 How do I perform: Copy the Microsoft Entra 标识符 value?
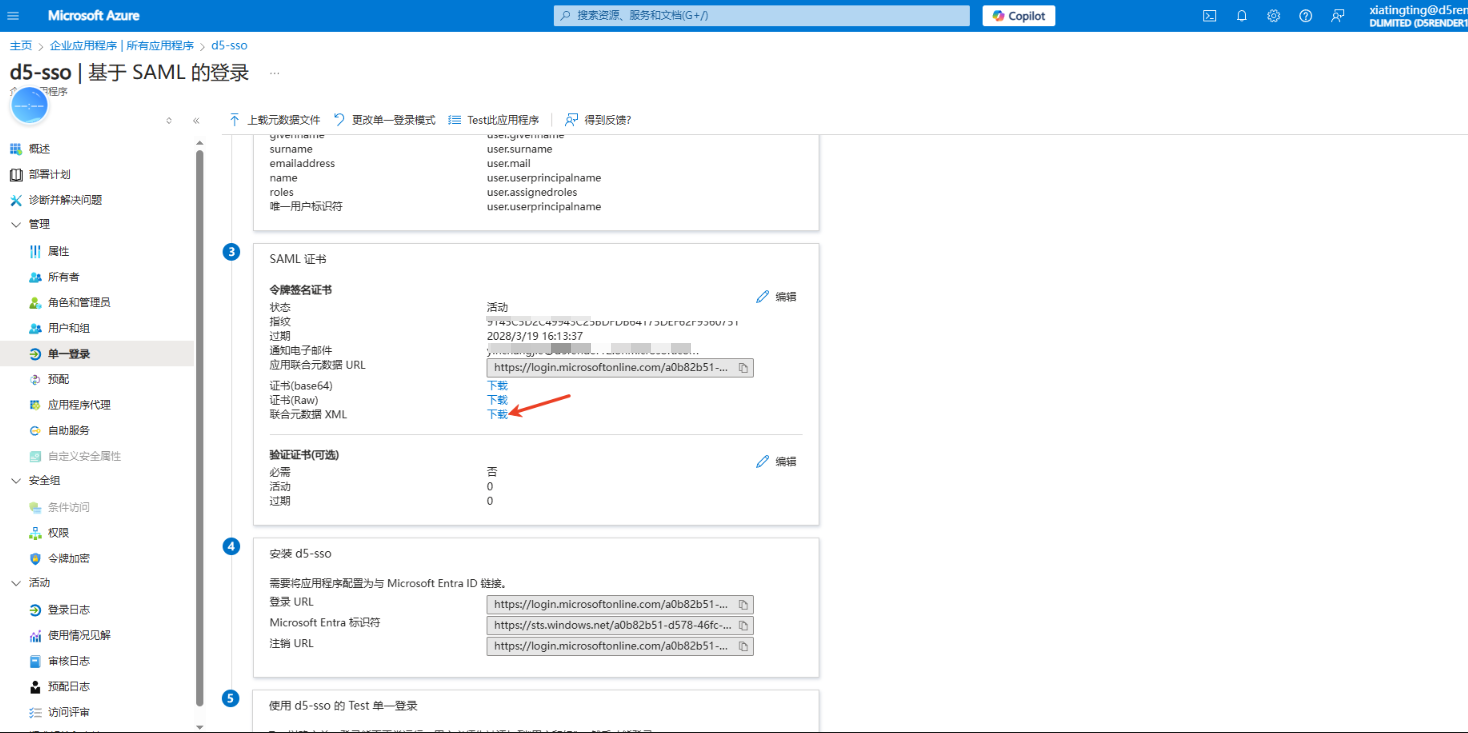point(743,626)
